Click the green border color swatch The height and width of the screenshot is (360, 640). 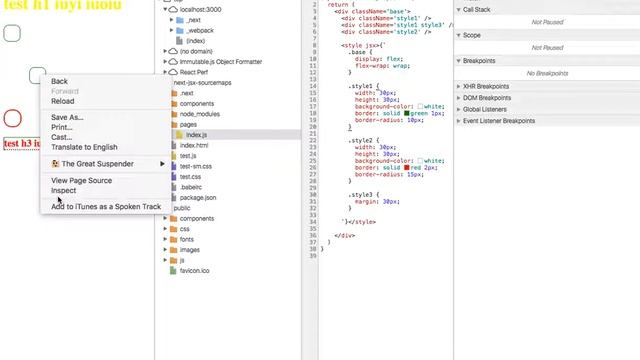tap(407, 113)
